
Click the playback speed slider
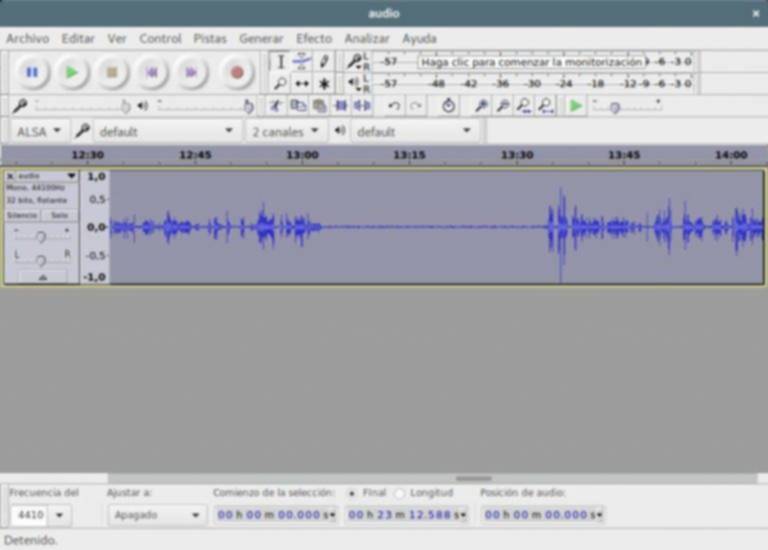(627, 106)
